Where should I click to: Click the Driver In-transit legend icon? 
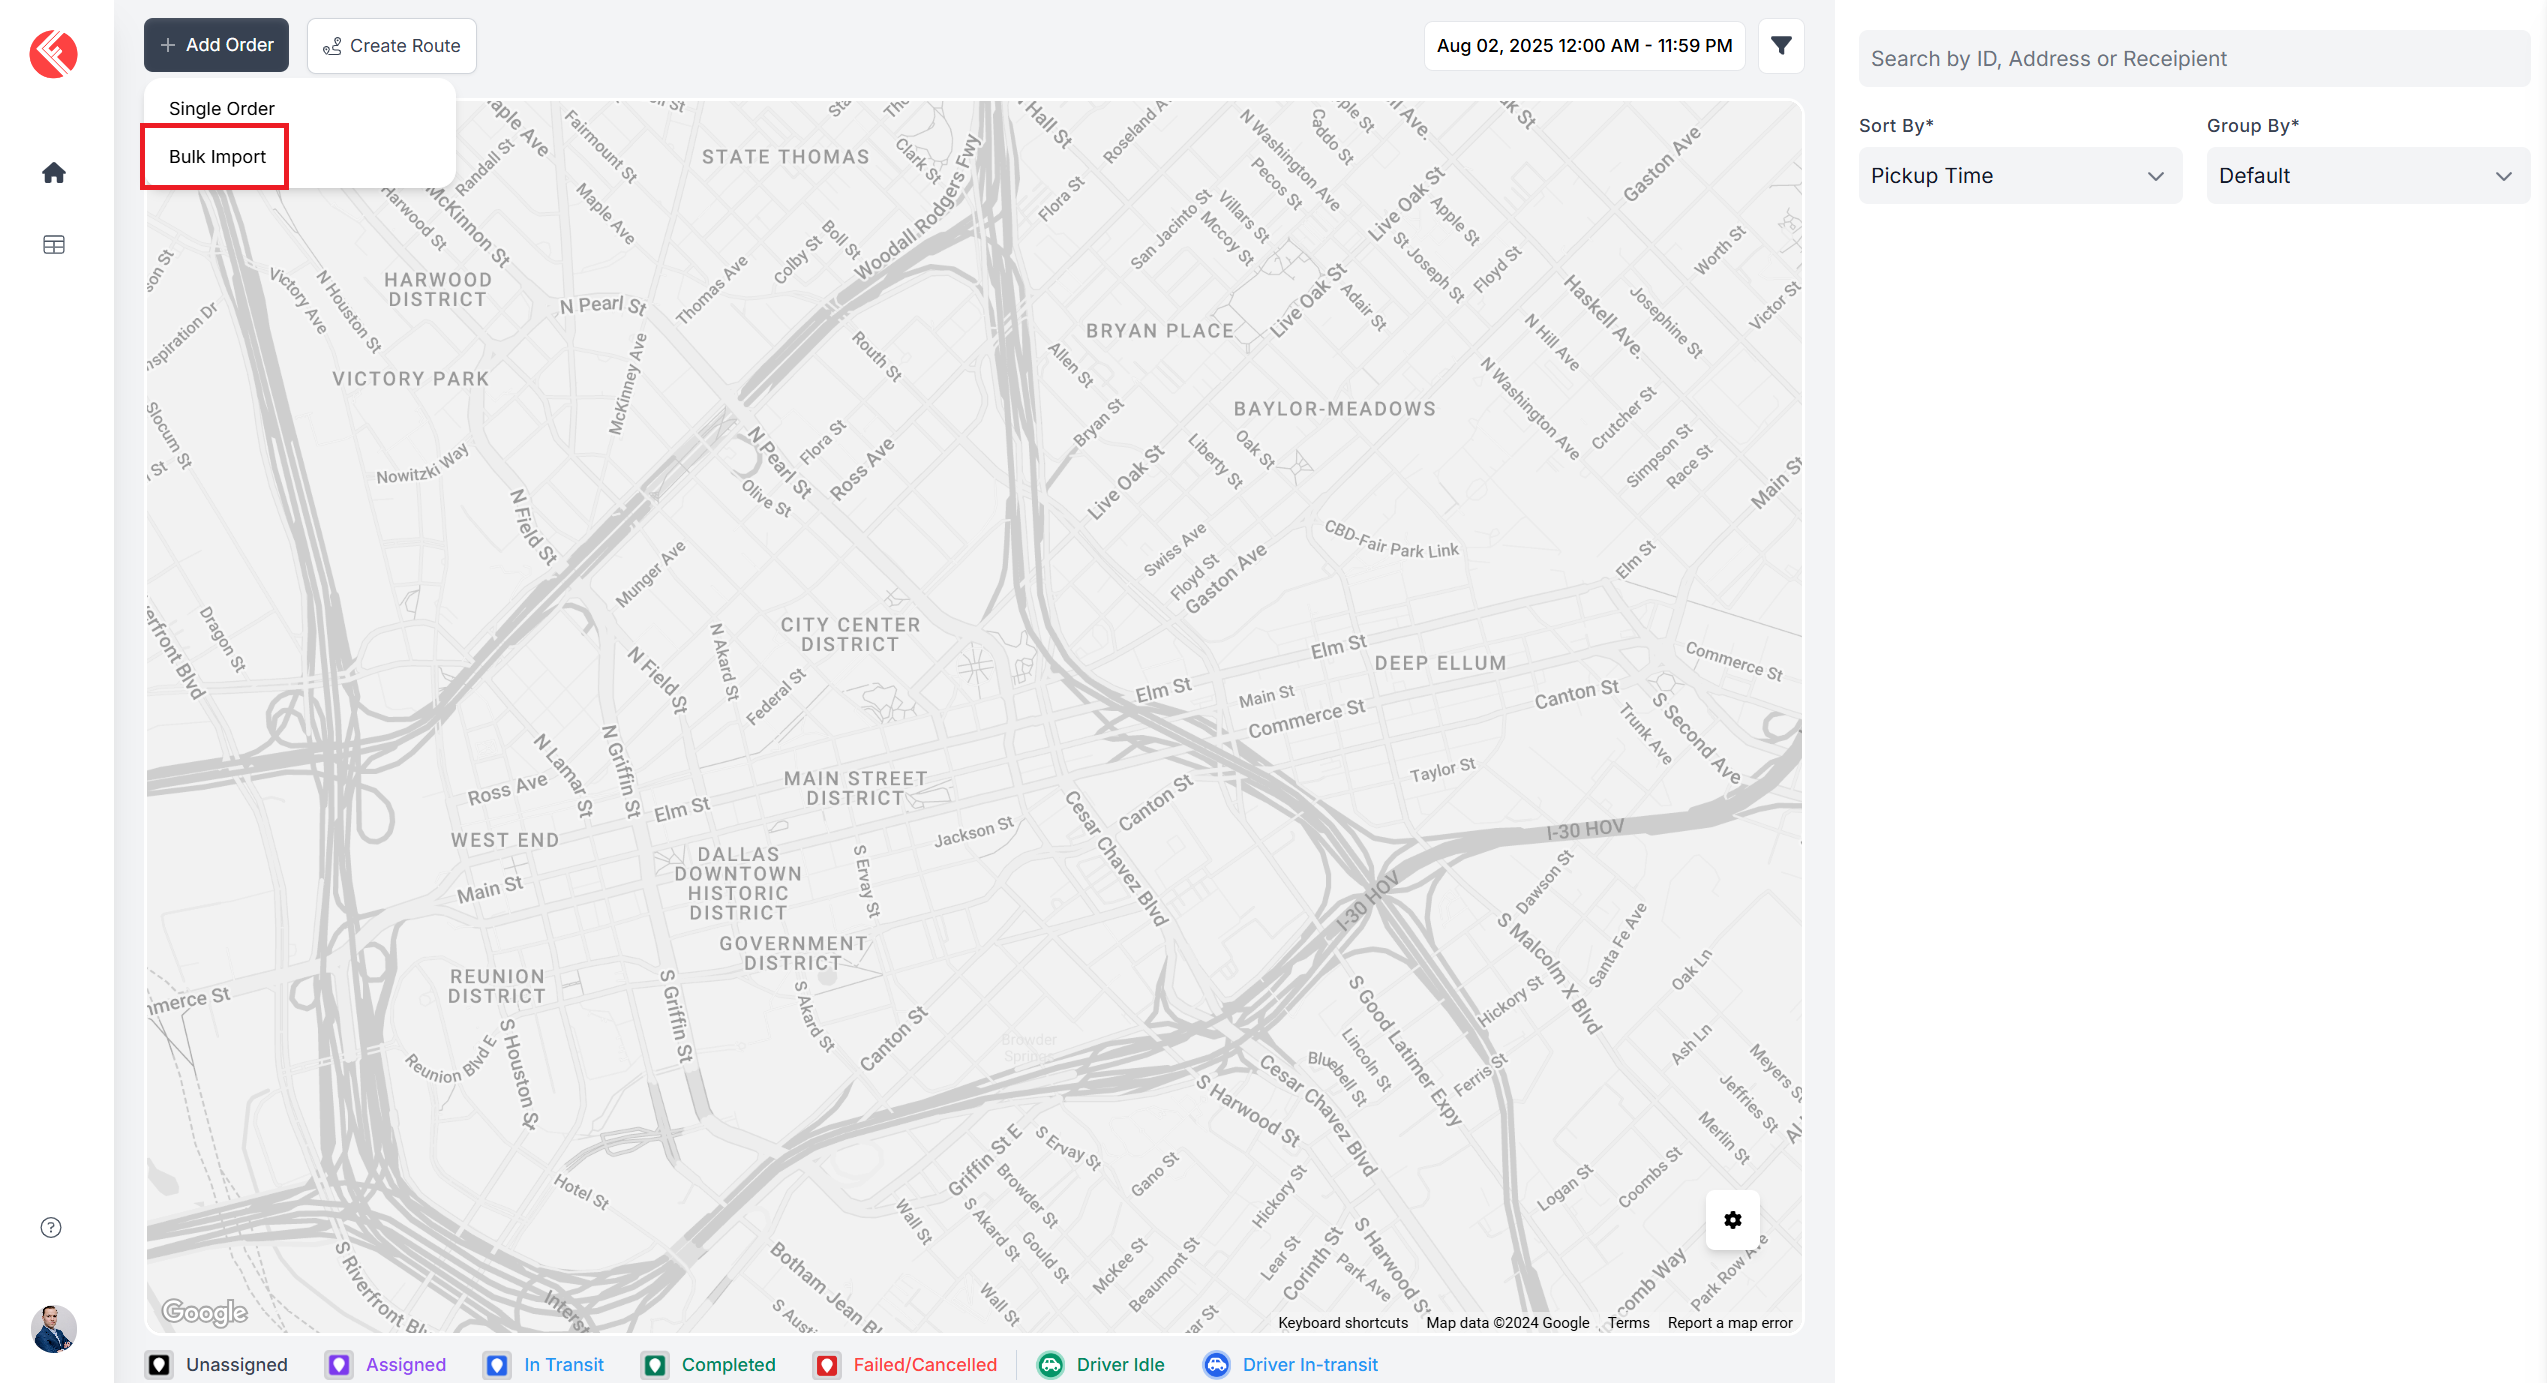pyautogui.click(x=1216, y=1364)
